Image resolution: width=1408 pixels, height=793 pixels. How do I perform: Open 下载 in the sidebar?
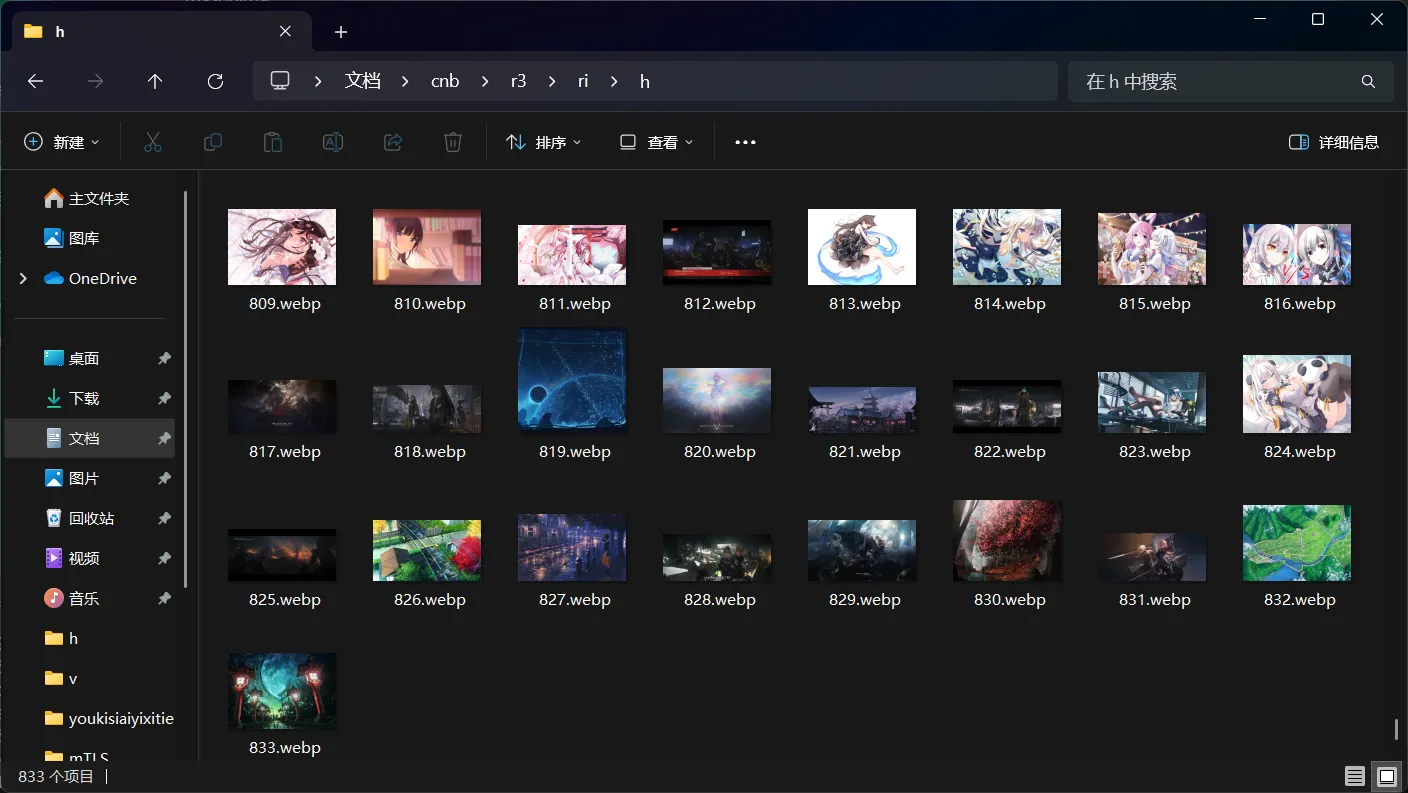84,398
